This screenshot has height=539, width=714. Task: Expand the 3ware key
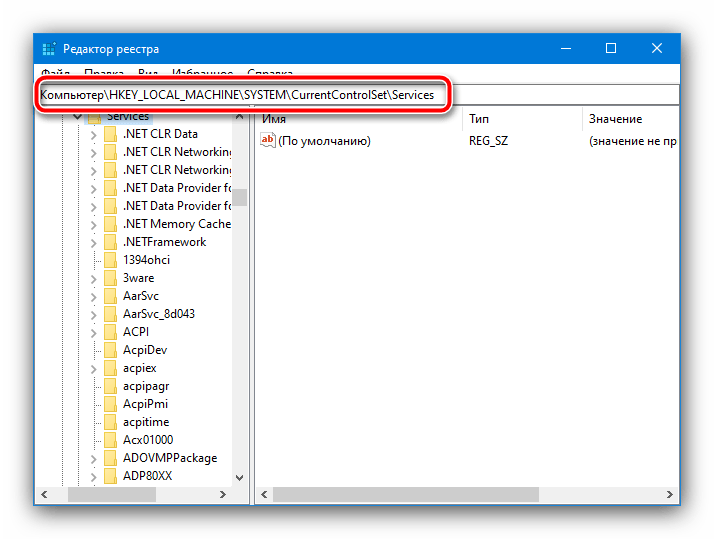click(x=93, y=279)
